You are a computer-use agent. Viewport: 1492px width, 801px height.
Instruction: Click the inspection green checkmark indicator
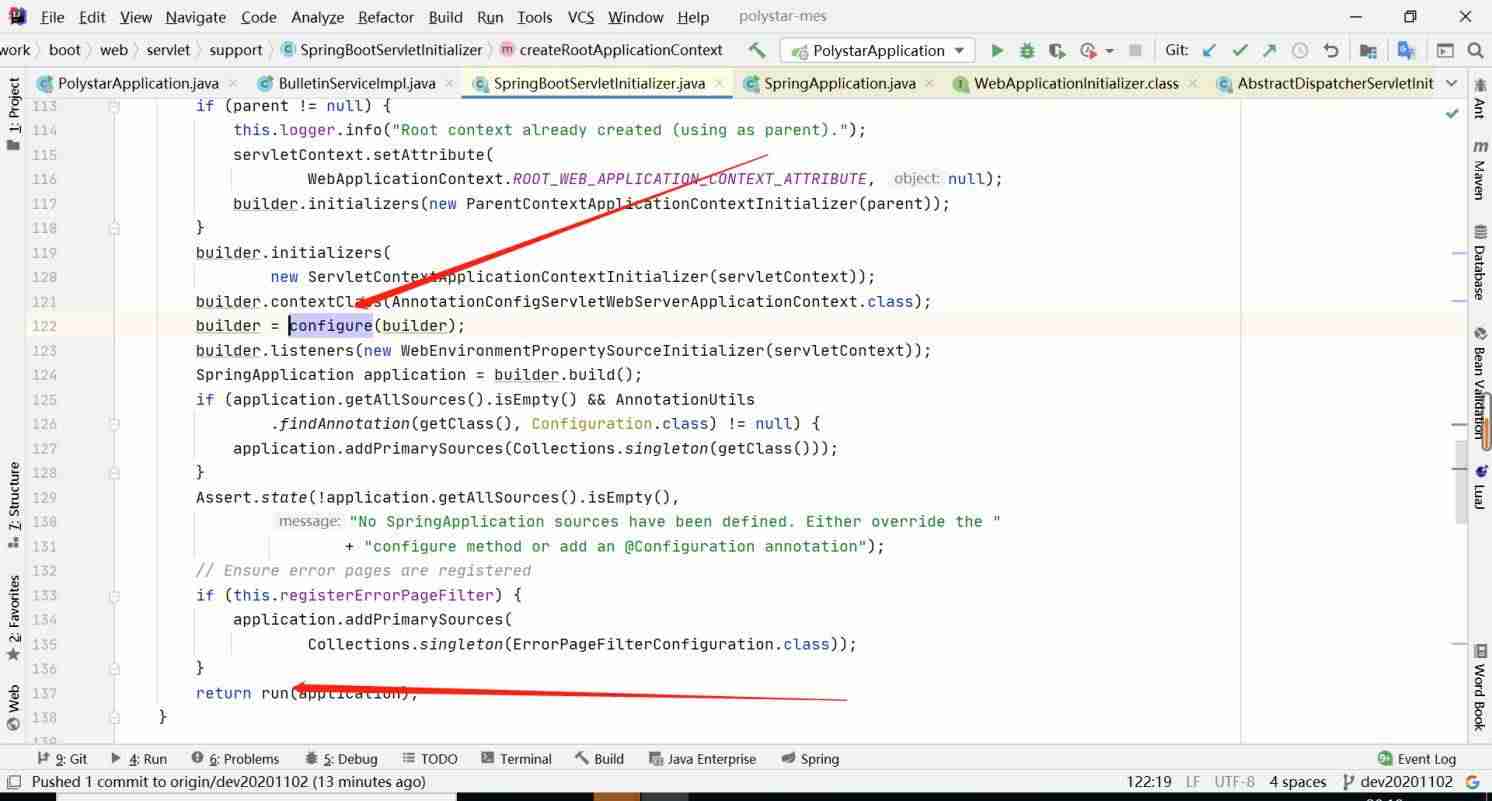point(1452,114)
